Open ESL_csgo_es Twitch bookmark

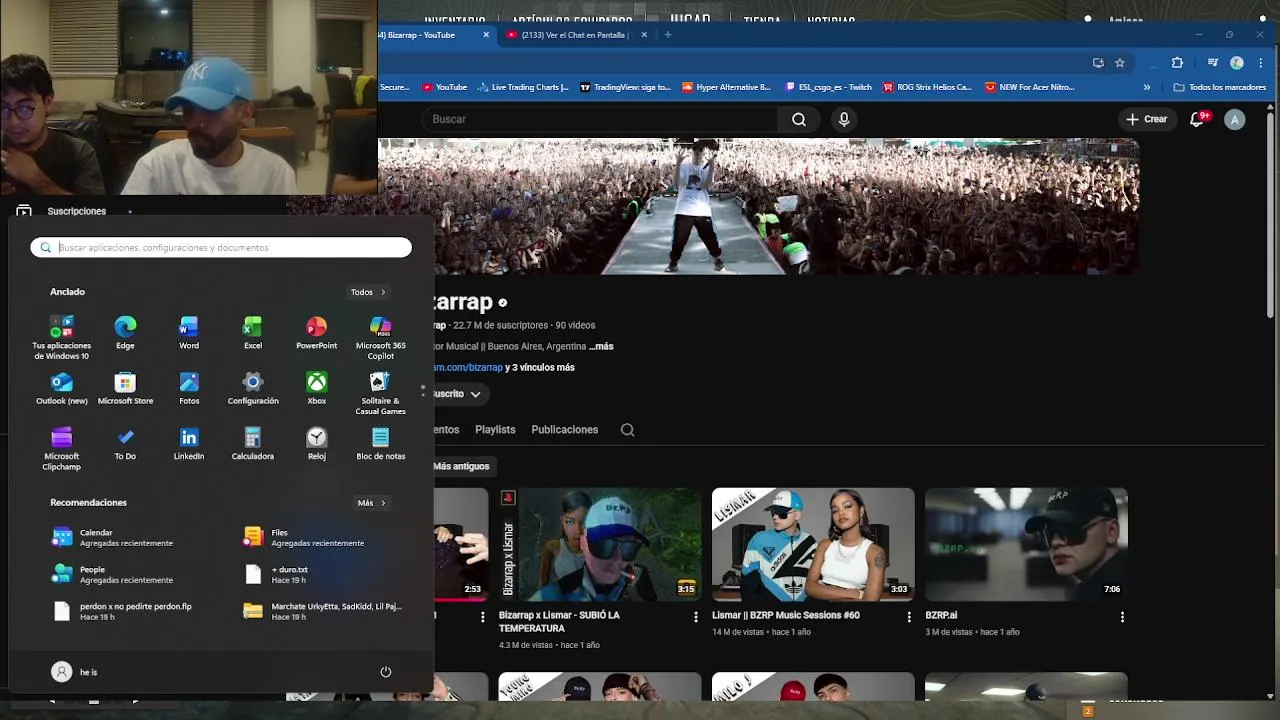point(828,87)
